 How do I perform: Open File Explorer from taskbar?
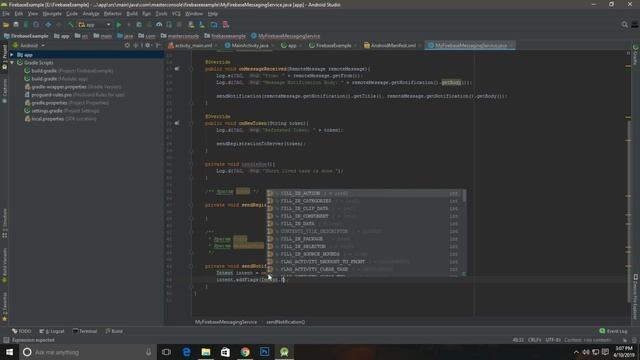pos(206,352)
